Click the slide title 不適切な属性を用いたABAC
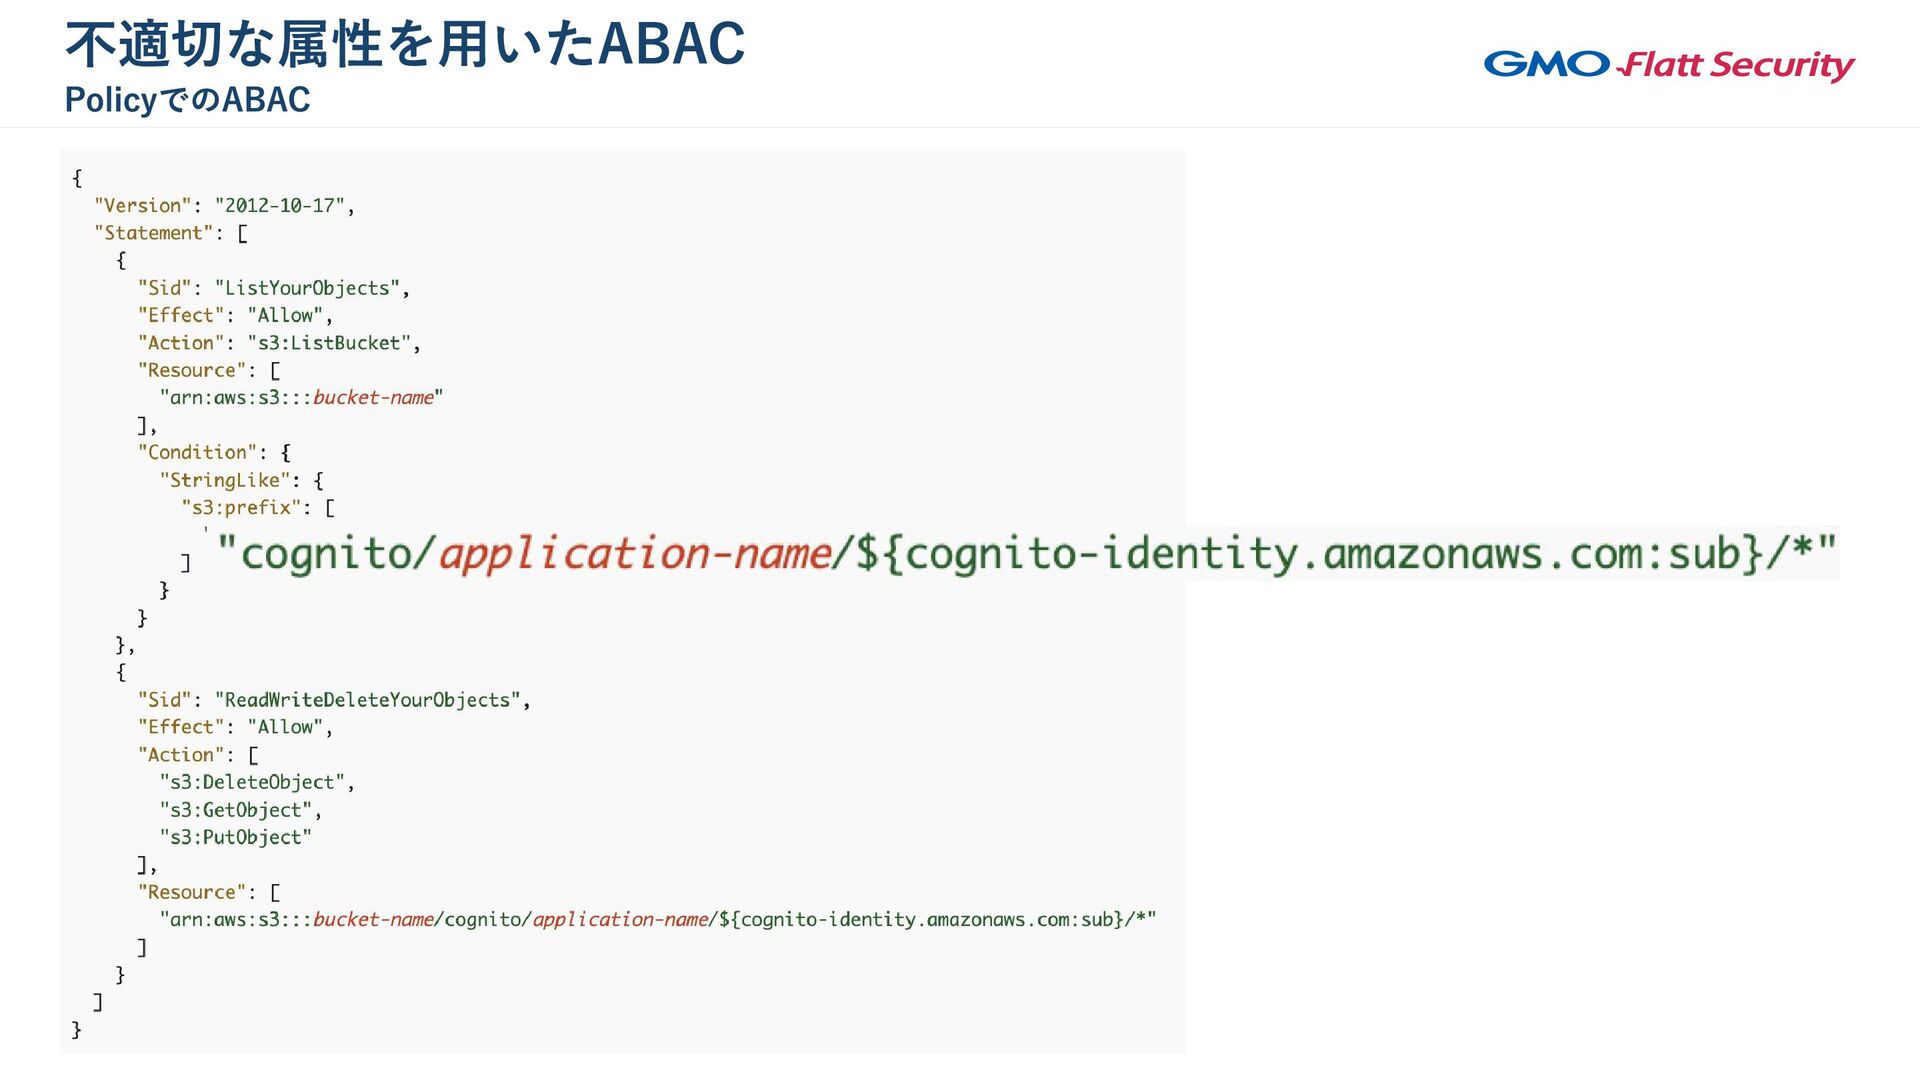 [405, 45]
